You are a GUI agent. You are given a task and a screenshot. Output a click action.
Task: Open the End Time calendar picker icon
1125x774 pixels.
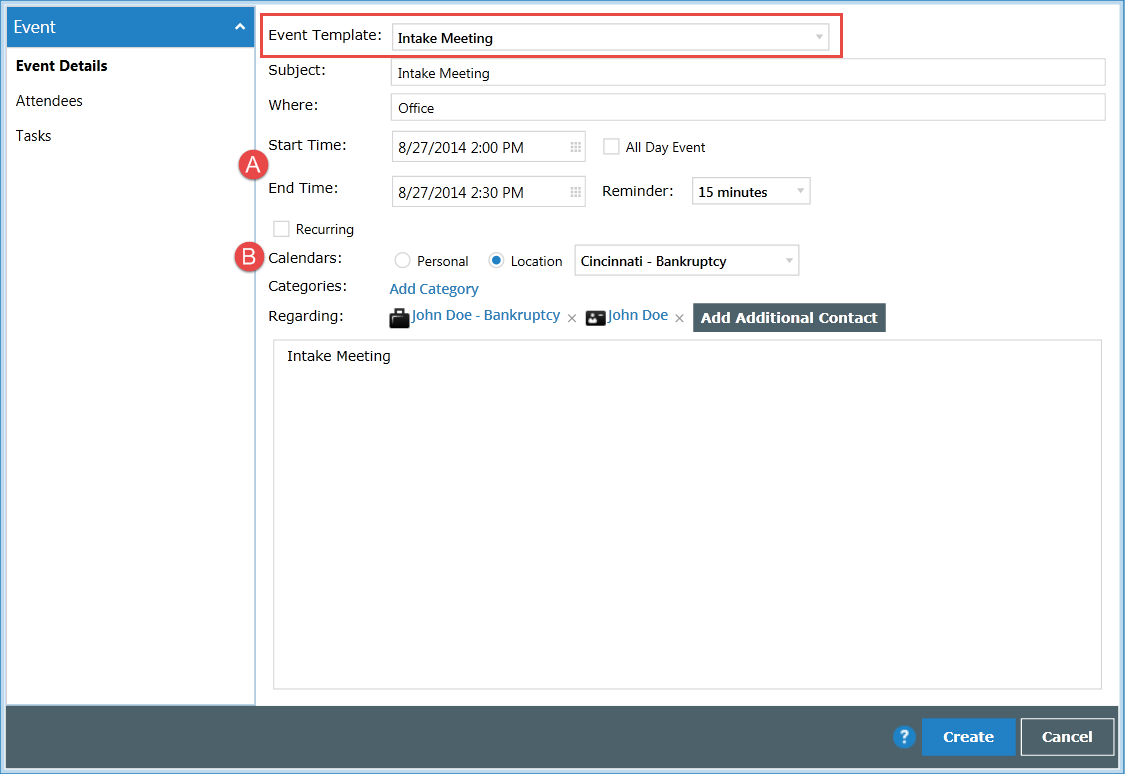[x=575, y=192]
